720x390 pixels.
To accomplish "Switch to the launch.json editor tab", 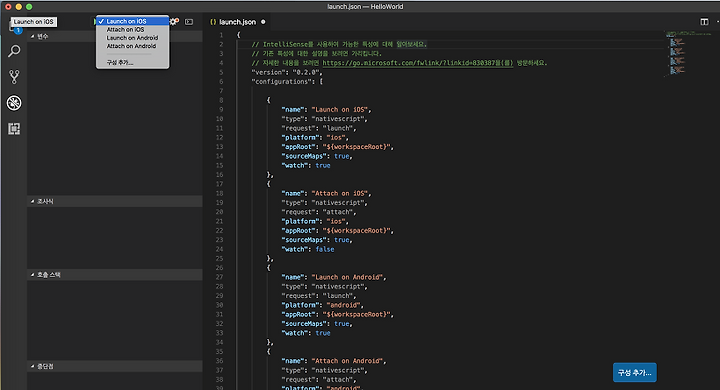I will tap(237, 22).
